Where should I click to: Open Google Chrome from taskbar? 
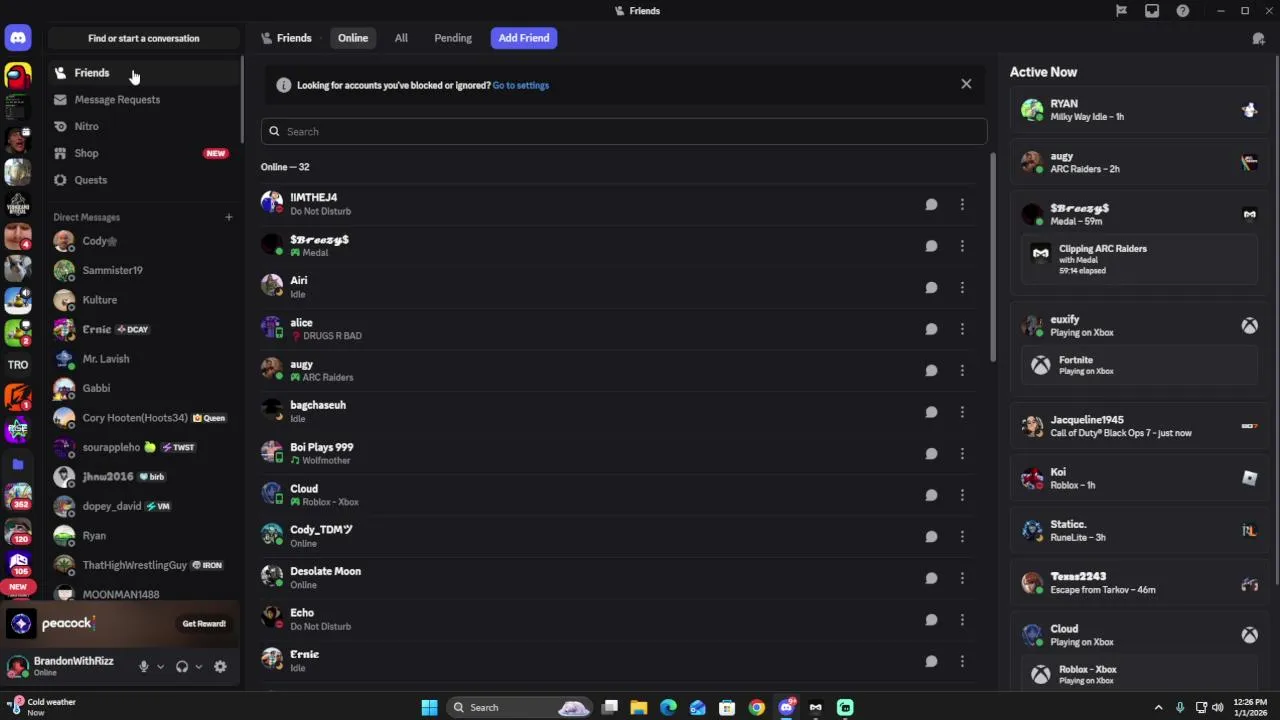coord(756,707)
